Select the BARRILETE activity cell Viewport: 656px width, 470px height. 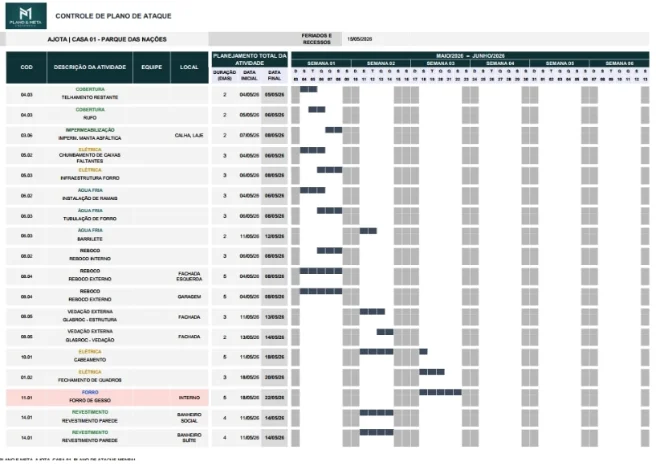(x=90, y=239)
